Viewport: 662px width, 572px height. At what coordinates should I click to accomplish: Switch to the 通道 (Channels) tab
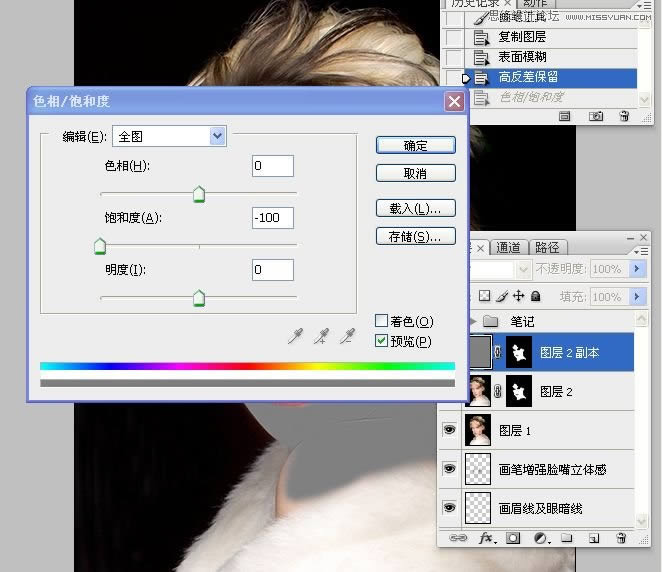tap(508, 247)
